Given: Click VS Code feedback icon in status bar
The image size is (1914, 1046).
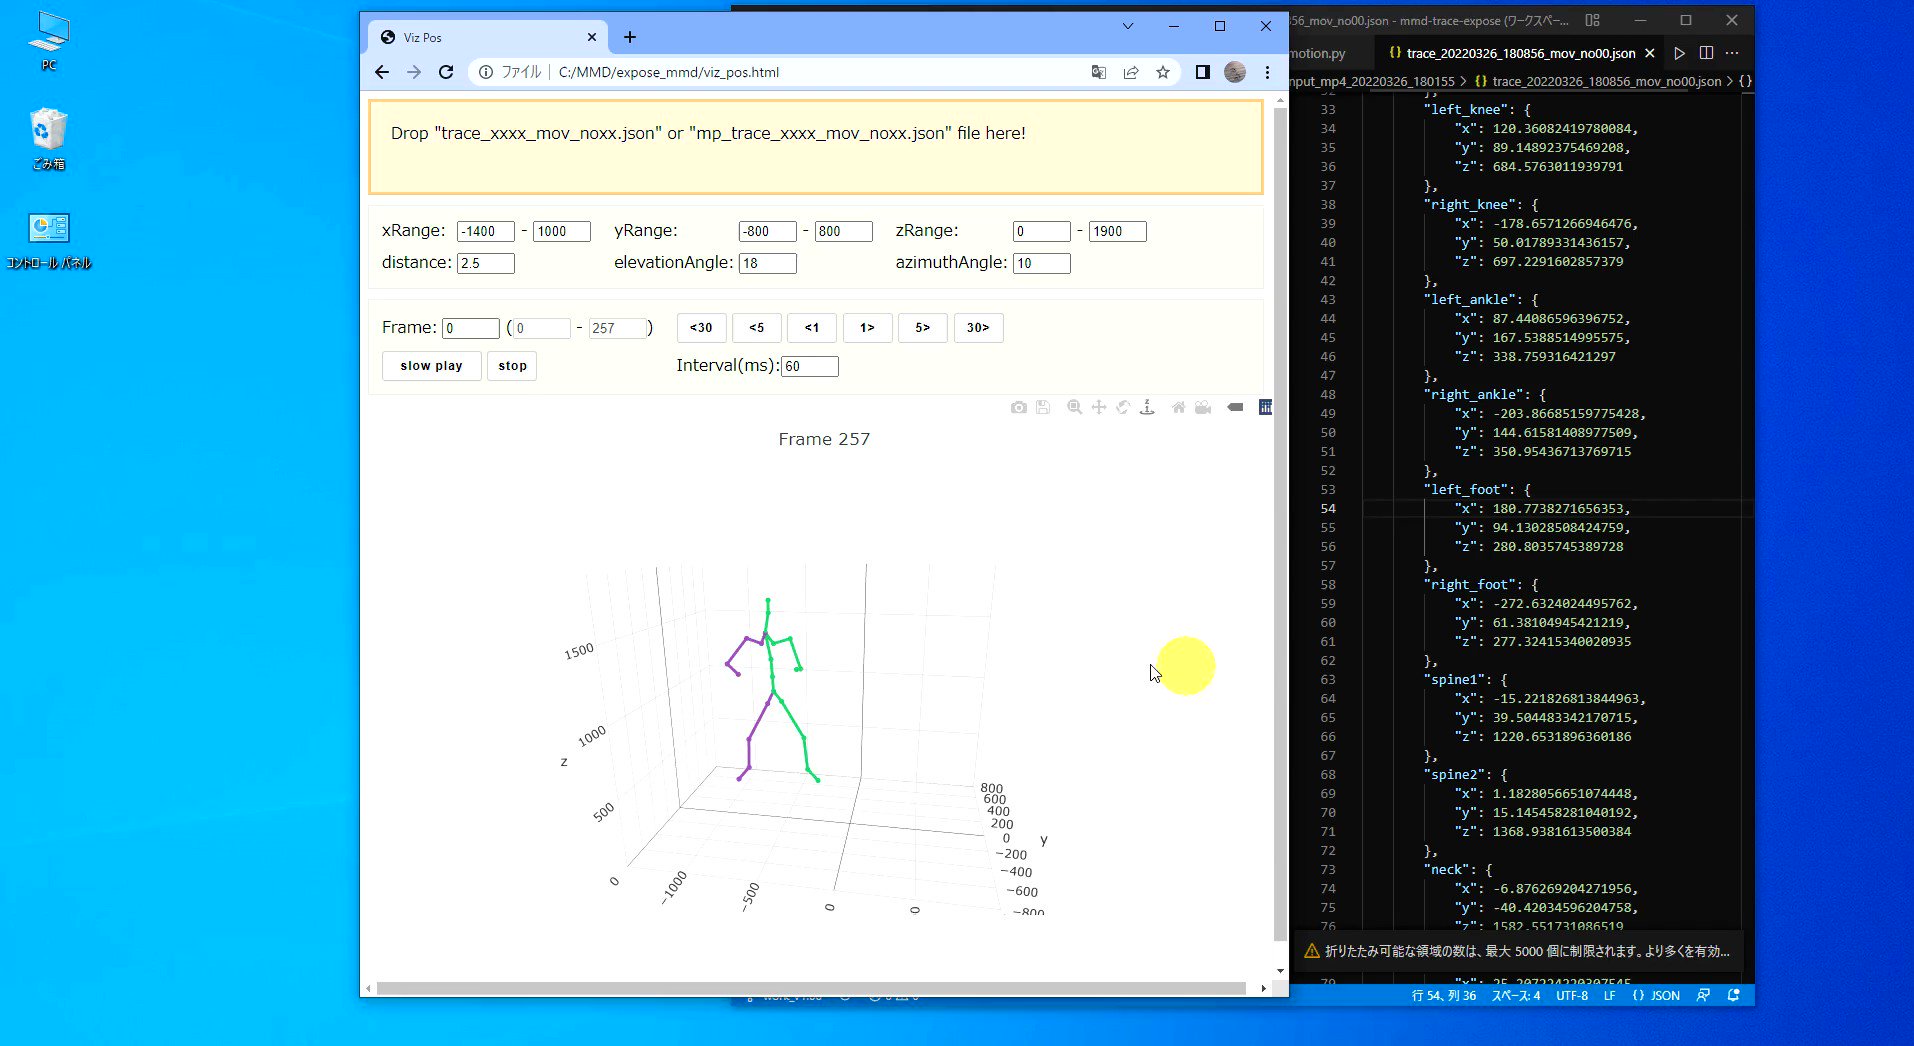Looking at the screenshot, I should [1703, 995].
